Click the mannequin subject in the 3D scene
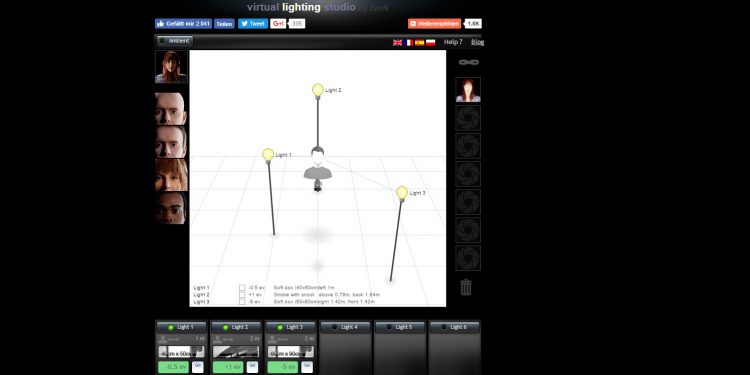 tap(318, 164)
